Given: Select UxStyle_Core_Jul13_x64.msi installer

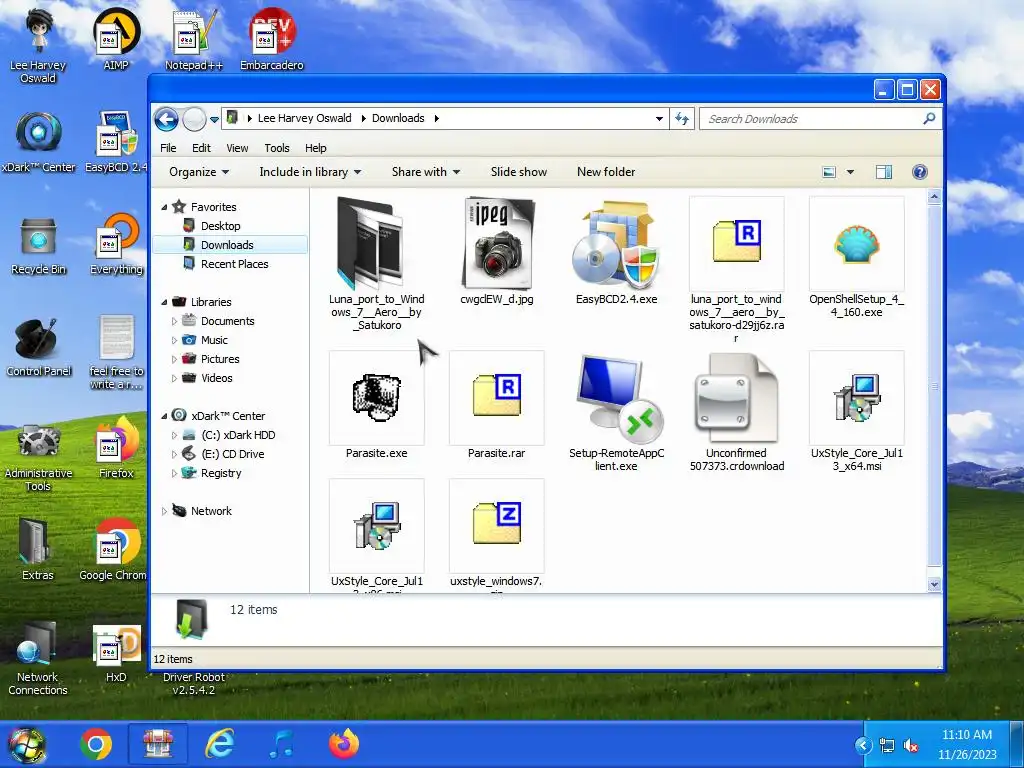Looking at the screenshot, I should pyautogui.click(x=856, y=411).
